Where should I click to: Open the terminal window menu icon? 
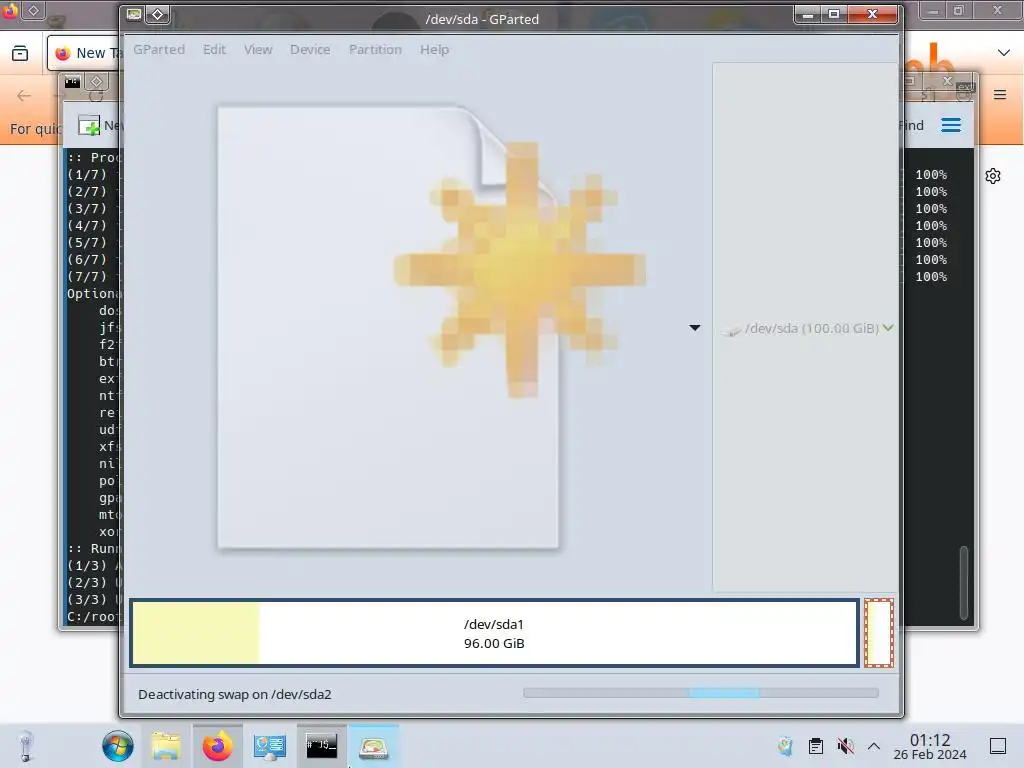[x=72, y=82]
